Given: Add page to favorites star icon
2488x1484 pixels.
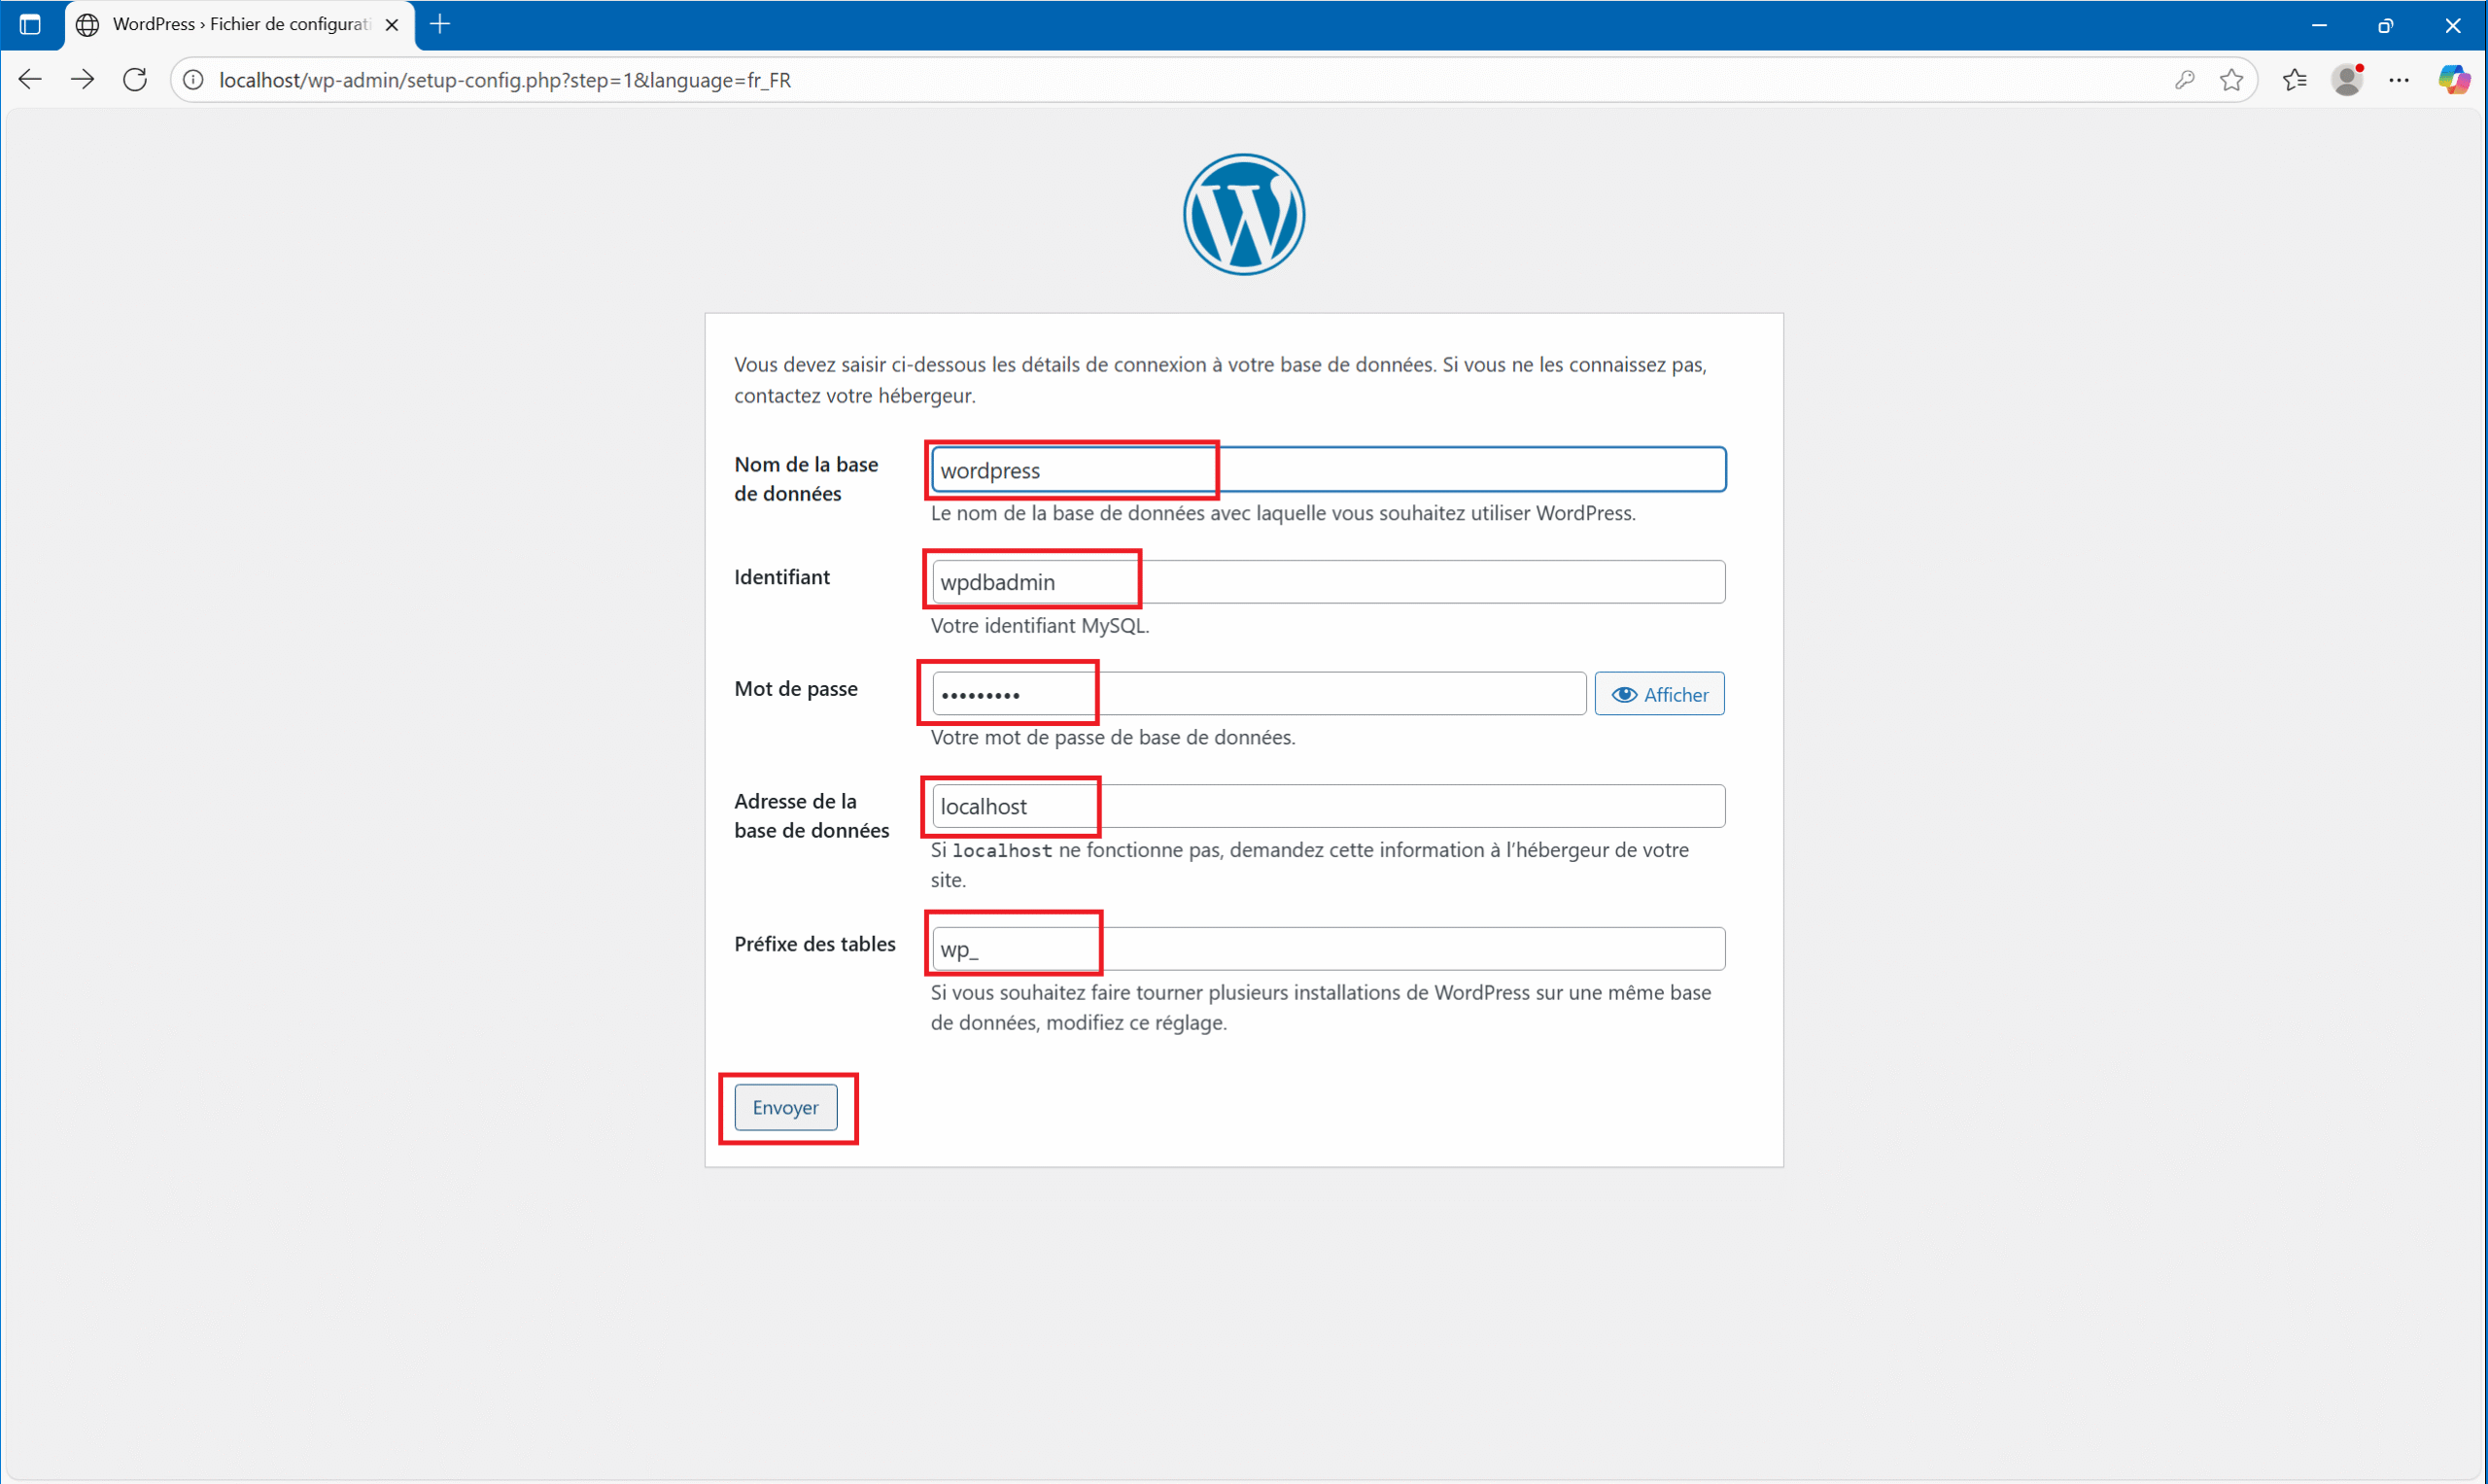Looking at the screenshot, I should 2231,80.
